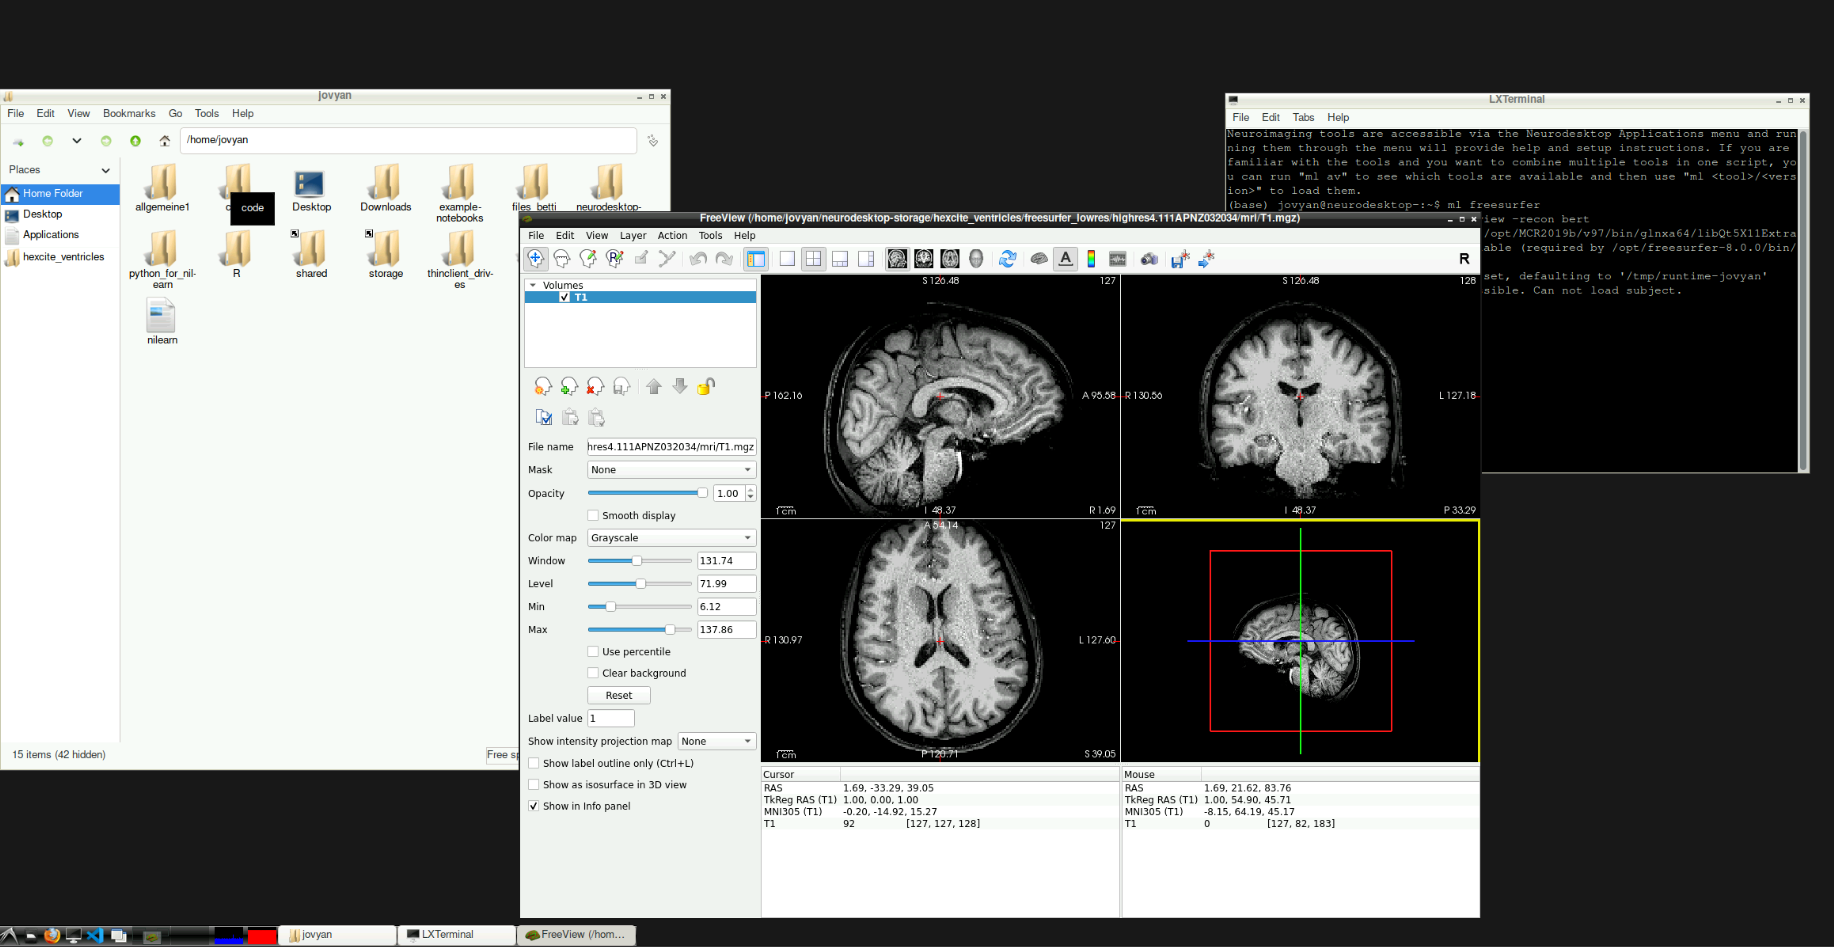Select the ROI Edit tool icon
1834x947 pixels.
641,259
